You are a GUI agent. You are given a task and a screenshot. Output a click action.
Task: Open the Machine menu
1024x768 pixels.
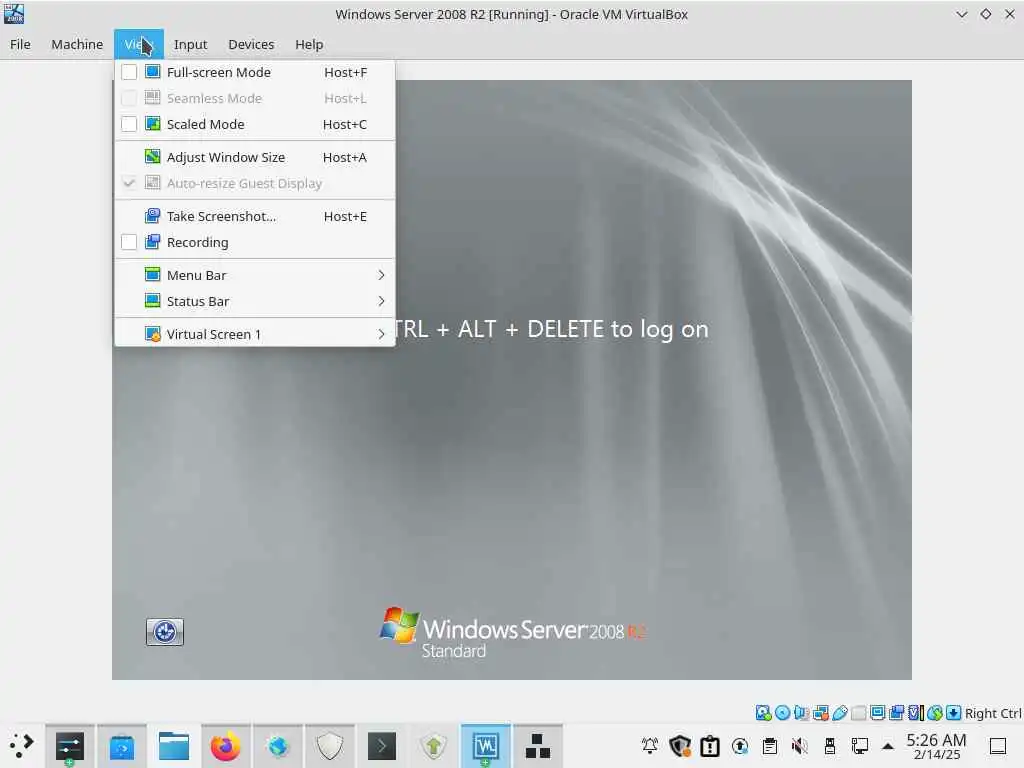tap(77, 44)
